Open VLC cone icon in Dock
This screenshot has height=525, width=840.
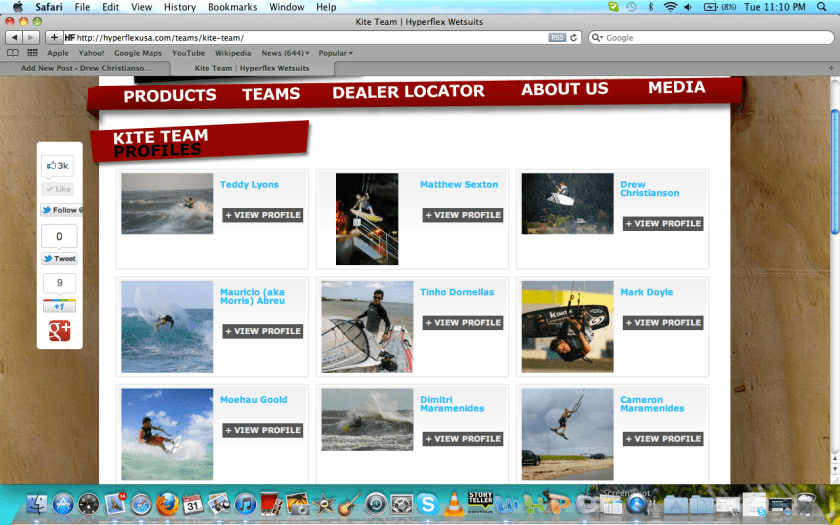click(454, 504)
